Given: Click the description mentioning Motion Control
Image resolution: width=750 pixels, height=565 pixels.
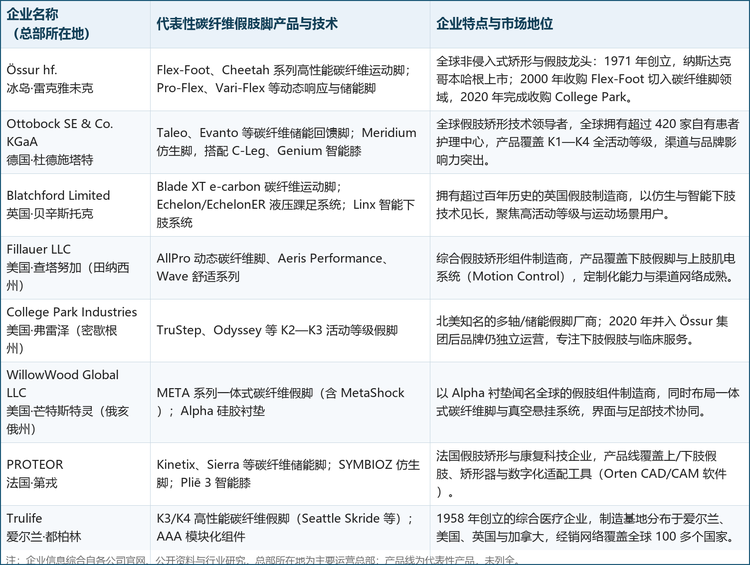Looking at the screenshot, I should (589, 268).
